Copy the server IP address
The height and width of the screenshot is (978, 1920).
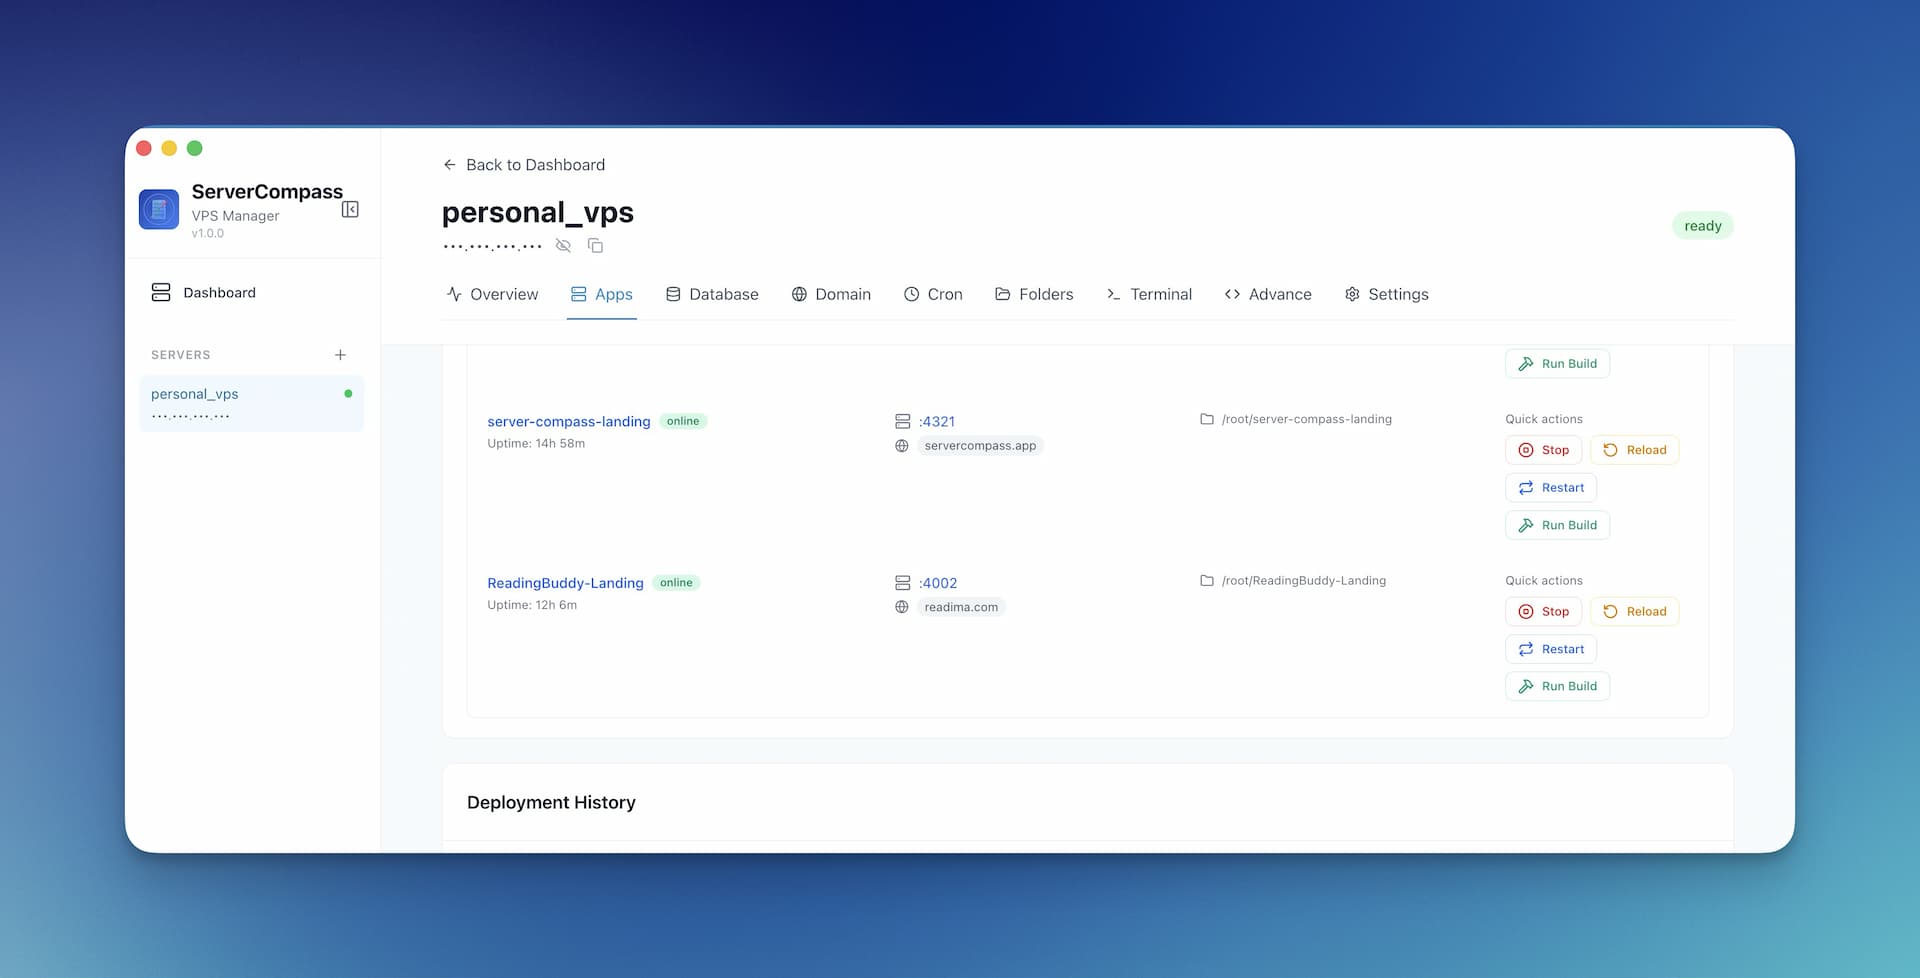point(595,245)
